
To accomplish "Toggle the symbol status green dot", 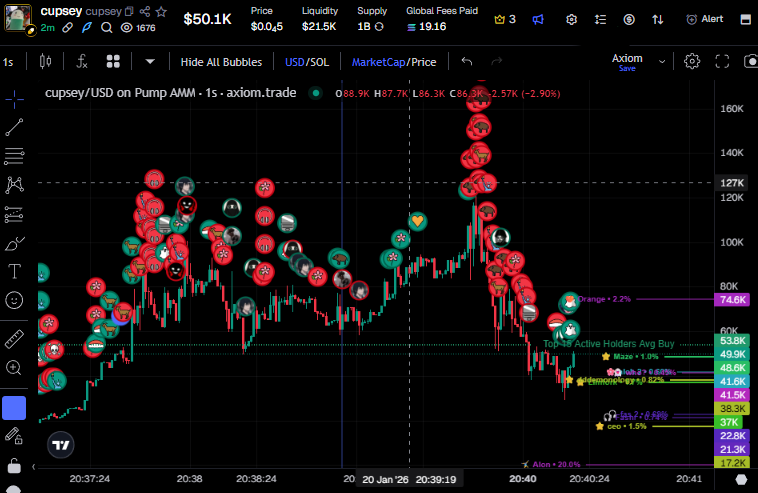I will [316, 93].
